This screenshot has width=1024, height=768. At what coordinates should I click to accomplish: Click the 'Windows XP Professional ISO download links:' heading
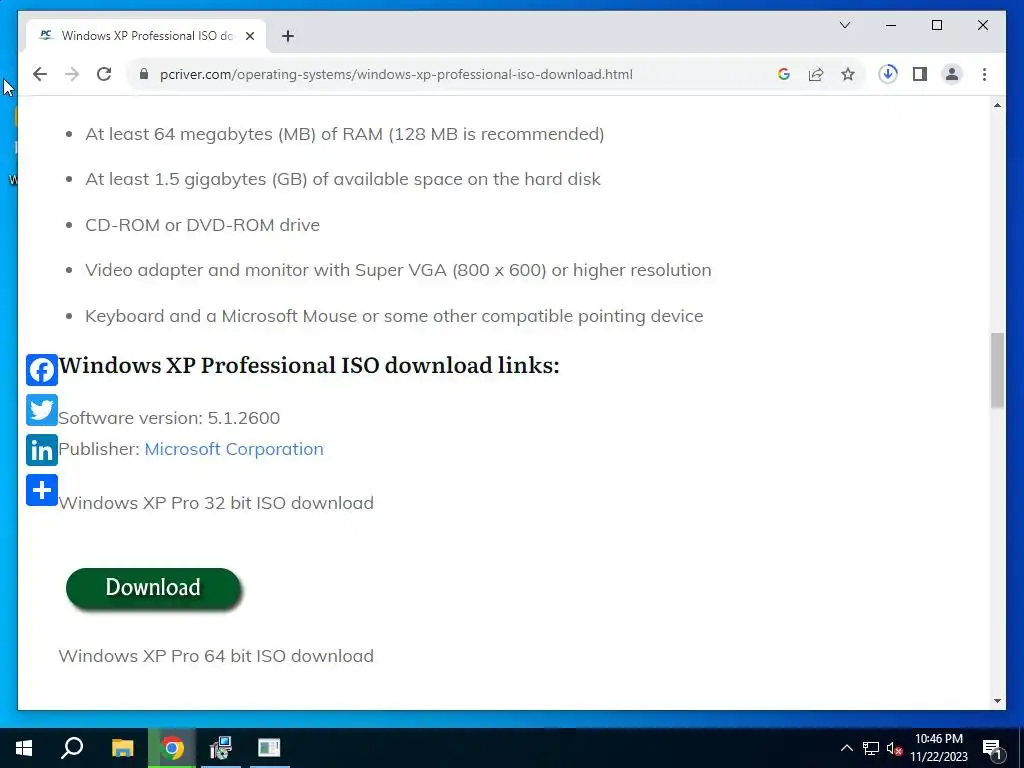point(309,366)
